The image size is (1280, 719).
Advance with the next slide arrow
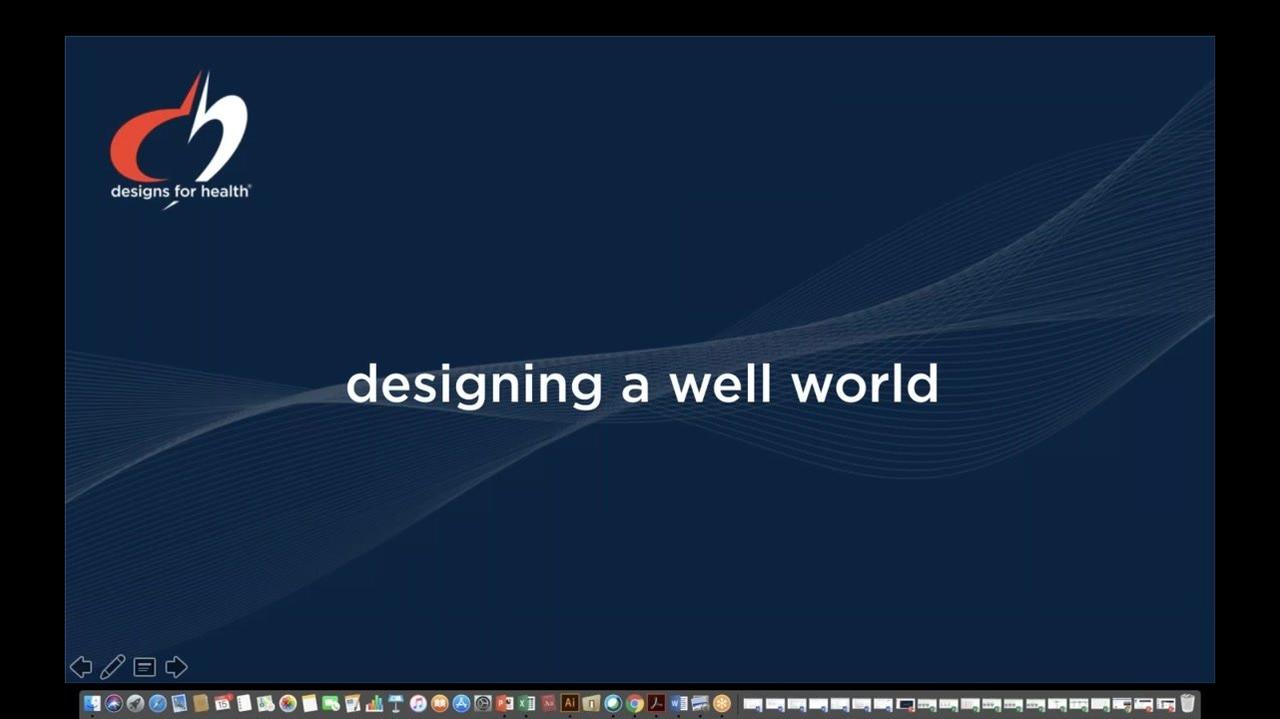coord(176,667)
